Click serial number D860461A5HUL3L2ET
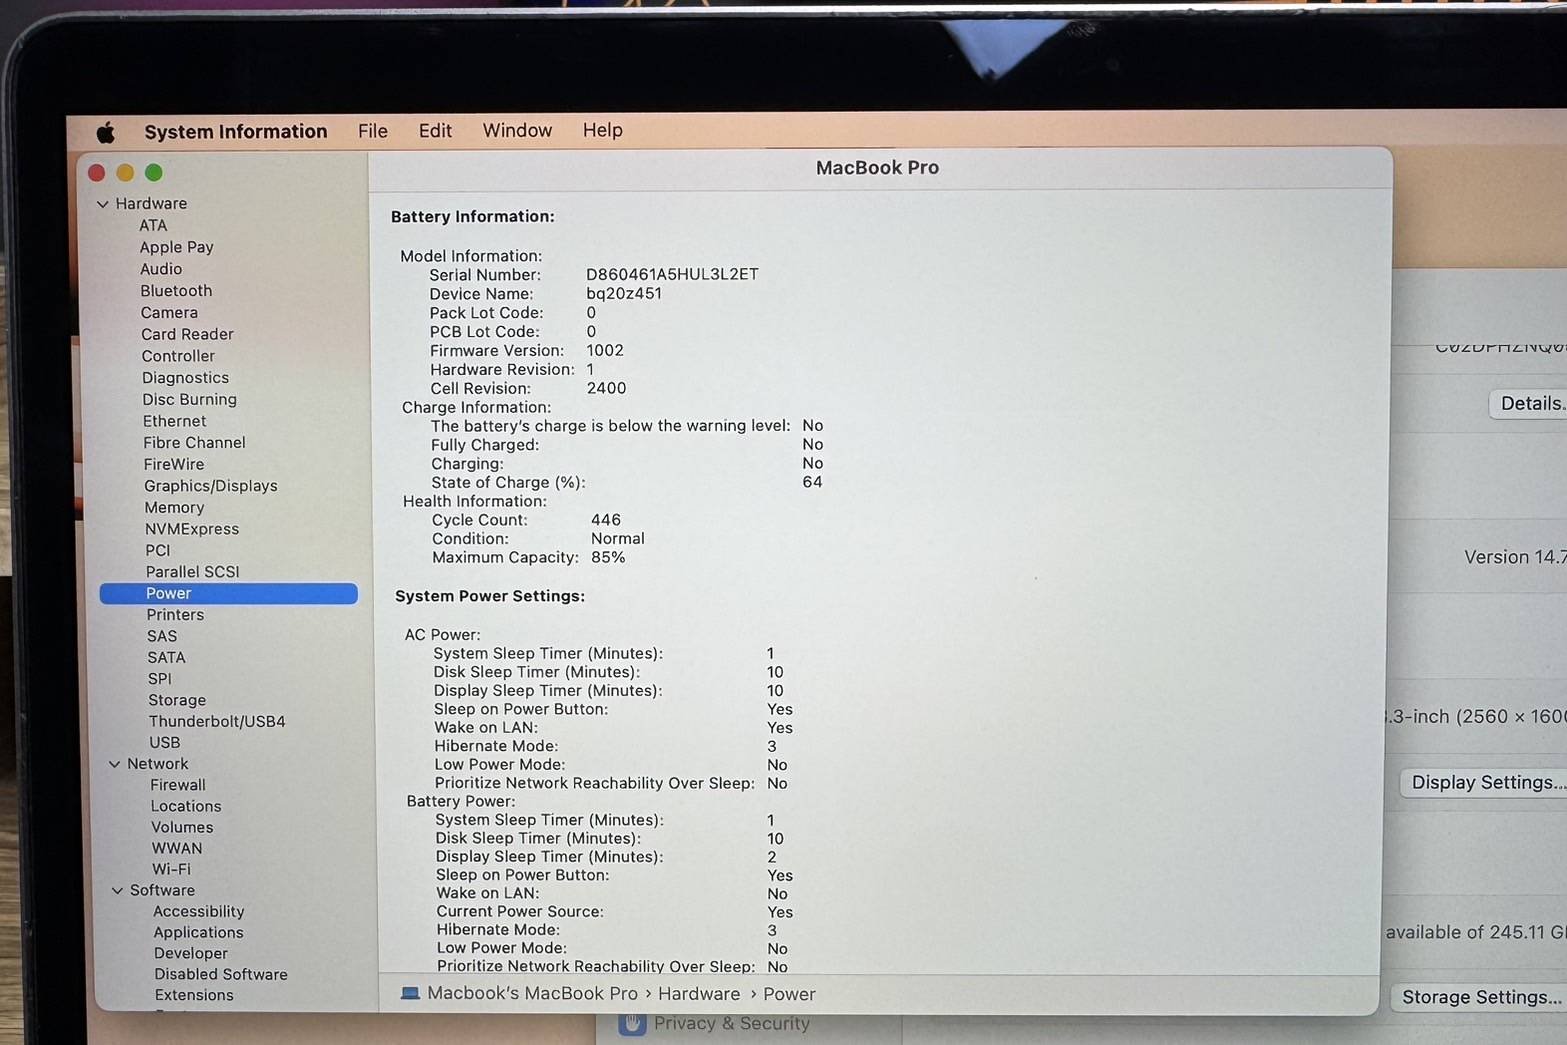This screenshot has height=1045, width=1567. [672, 274]
